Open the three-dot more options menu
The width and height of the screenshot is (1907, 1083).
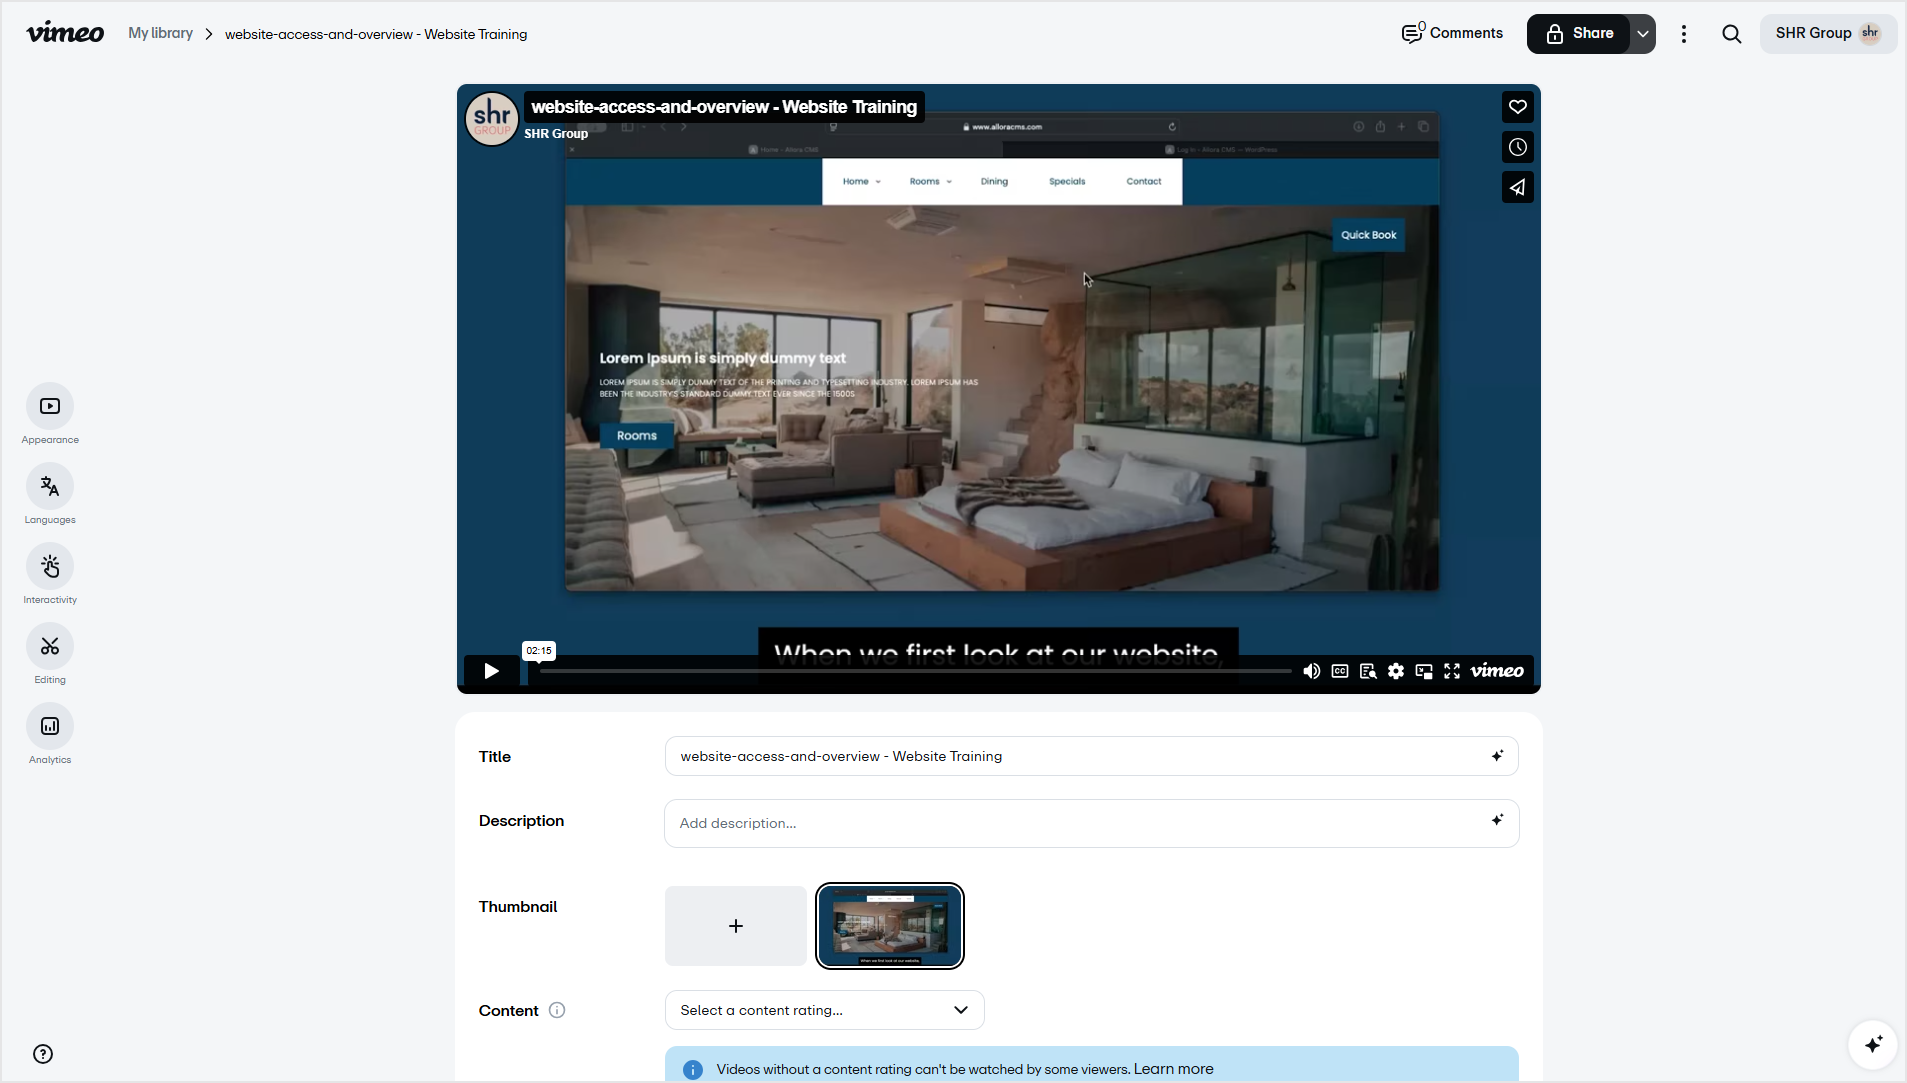pyautogui.click(x=1684, y=34)
